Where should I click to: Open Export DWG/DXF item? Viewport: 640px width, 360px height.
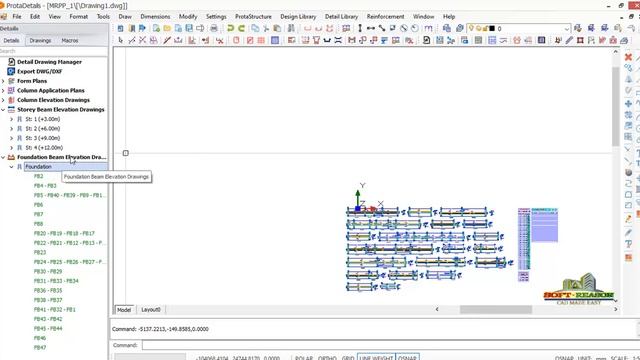coord(40,71)
